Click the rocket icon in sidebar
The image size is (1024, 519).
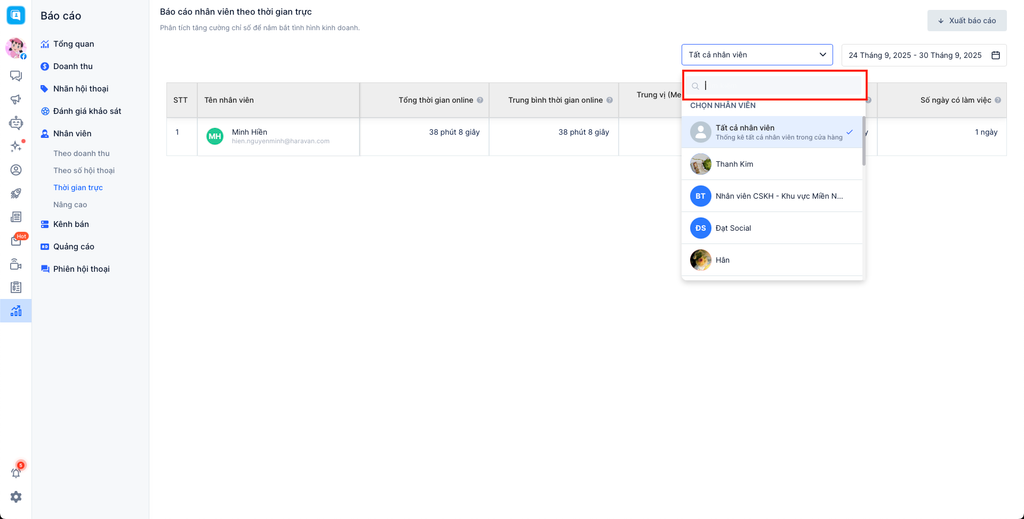point(16,193)
